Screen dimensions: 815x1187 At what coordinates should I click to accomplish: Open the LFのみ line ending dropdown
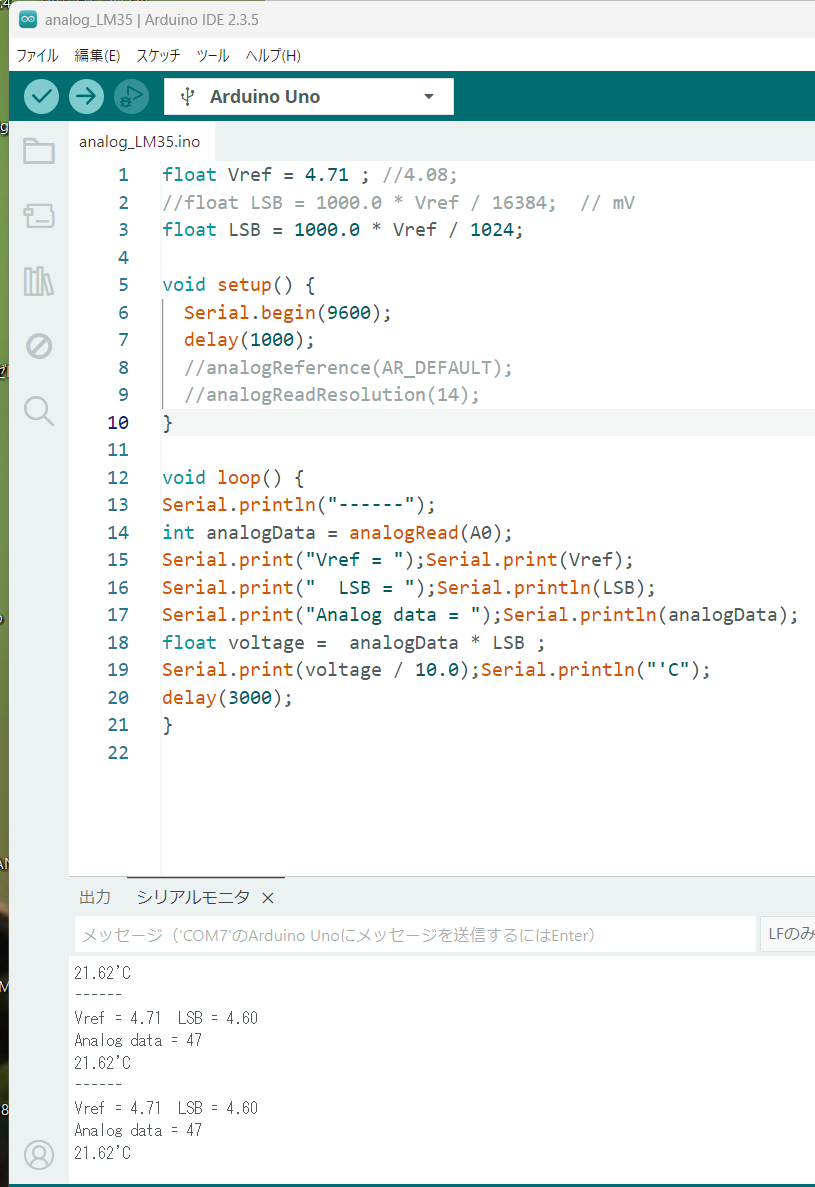point(788,934)
